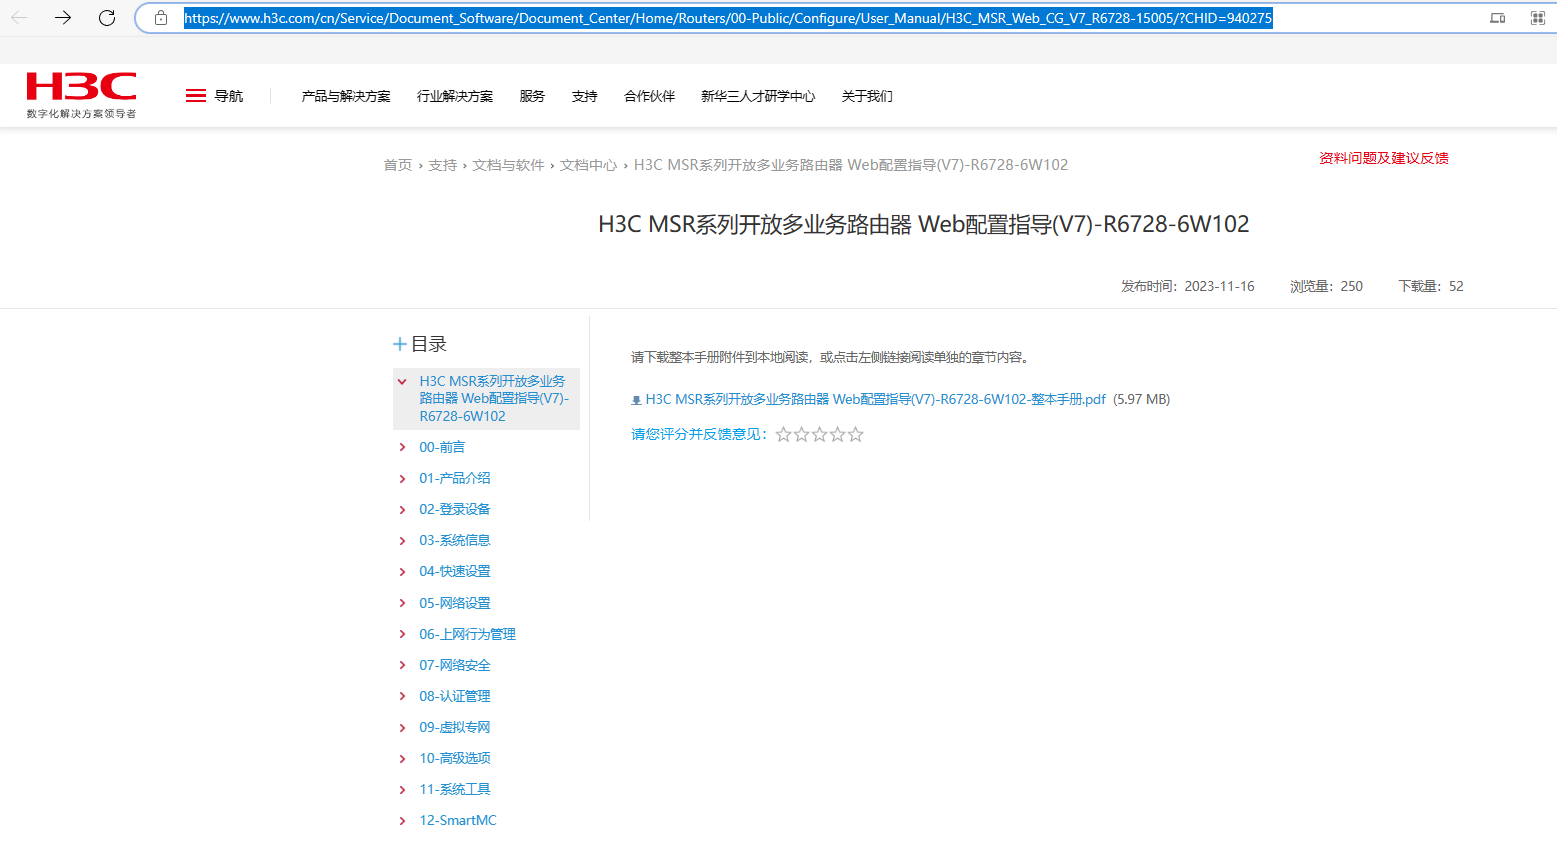Rate with the third star
The height and width of the screenshot is (865, 1557).
[x=820, y=434]
